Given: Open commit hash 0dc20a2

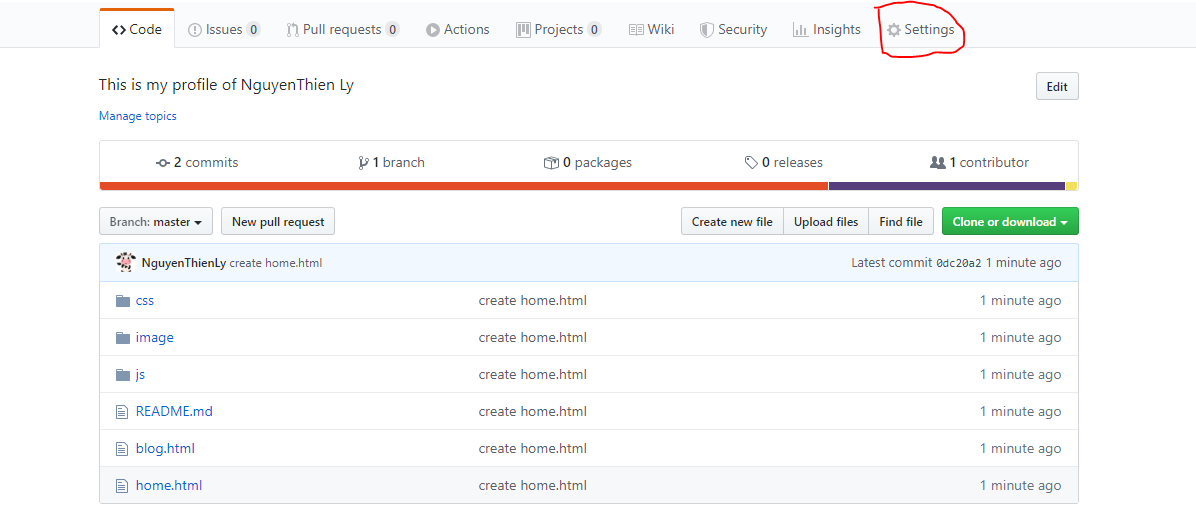Looking at the screenshot, I should point(959,263).
